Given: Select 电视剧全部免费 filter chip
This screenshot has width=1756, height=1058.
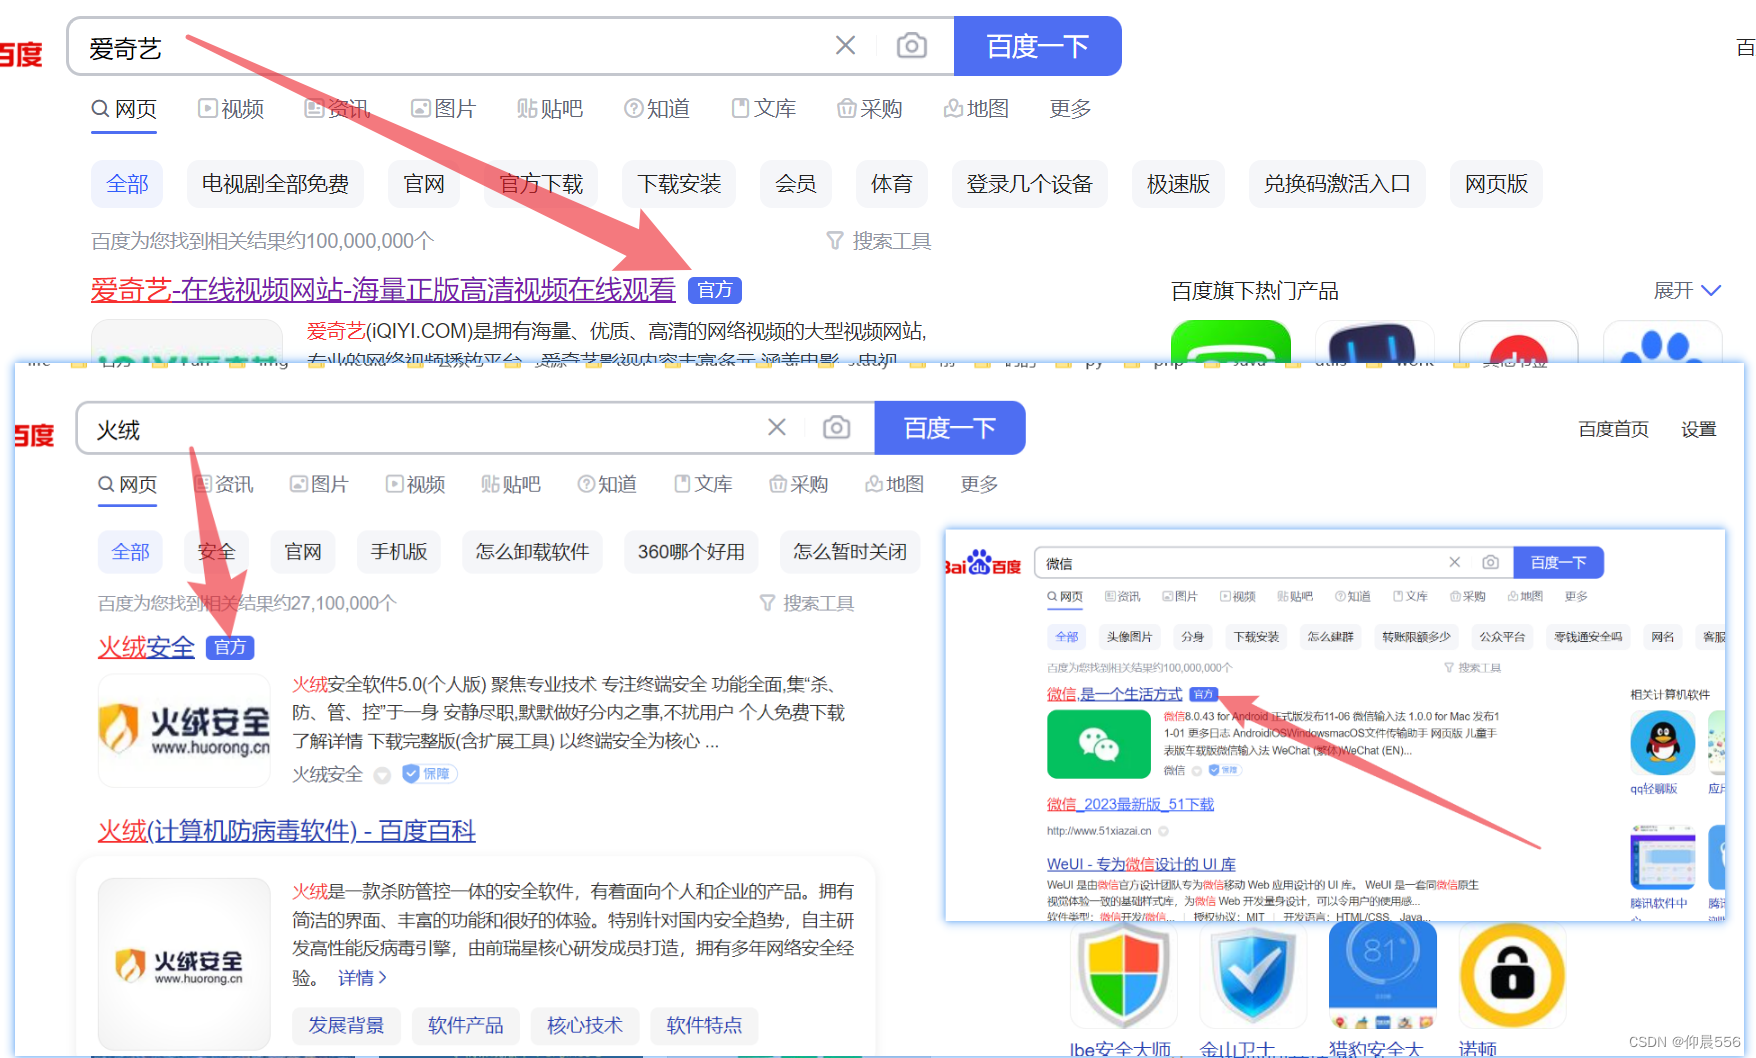Looking at the screenshot, I should coord(275,184).
